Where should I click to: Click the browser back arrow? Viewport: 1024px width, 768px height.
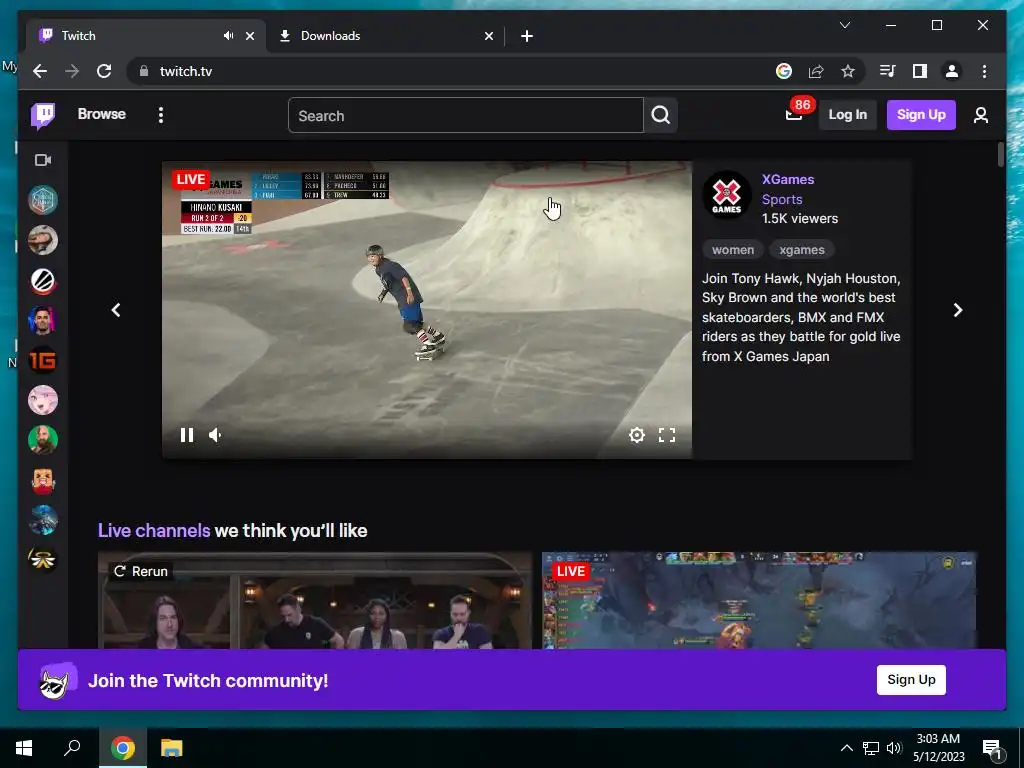point(40,71)
